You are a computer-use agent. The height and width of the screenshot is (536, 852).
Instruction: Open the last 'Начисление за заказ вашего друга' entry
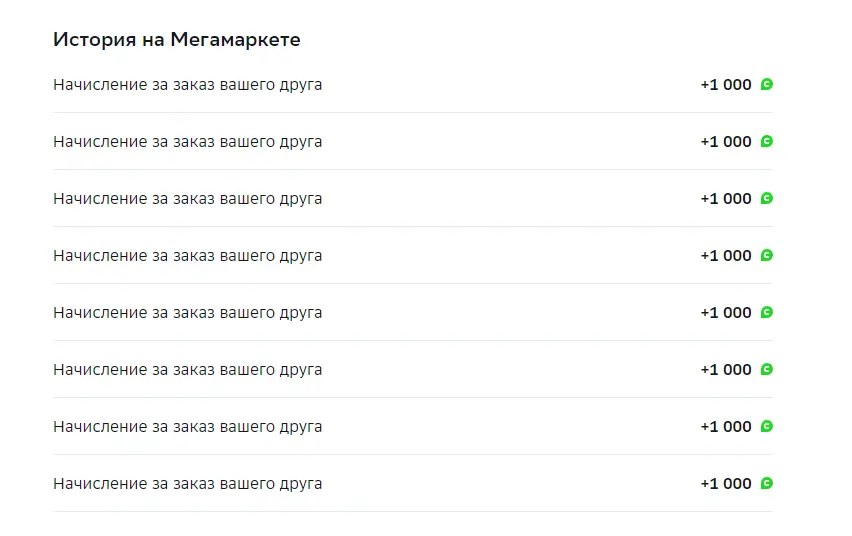pos(413,484)
